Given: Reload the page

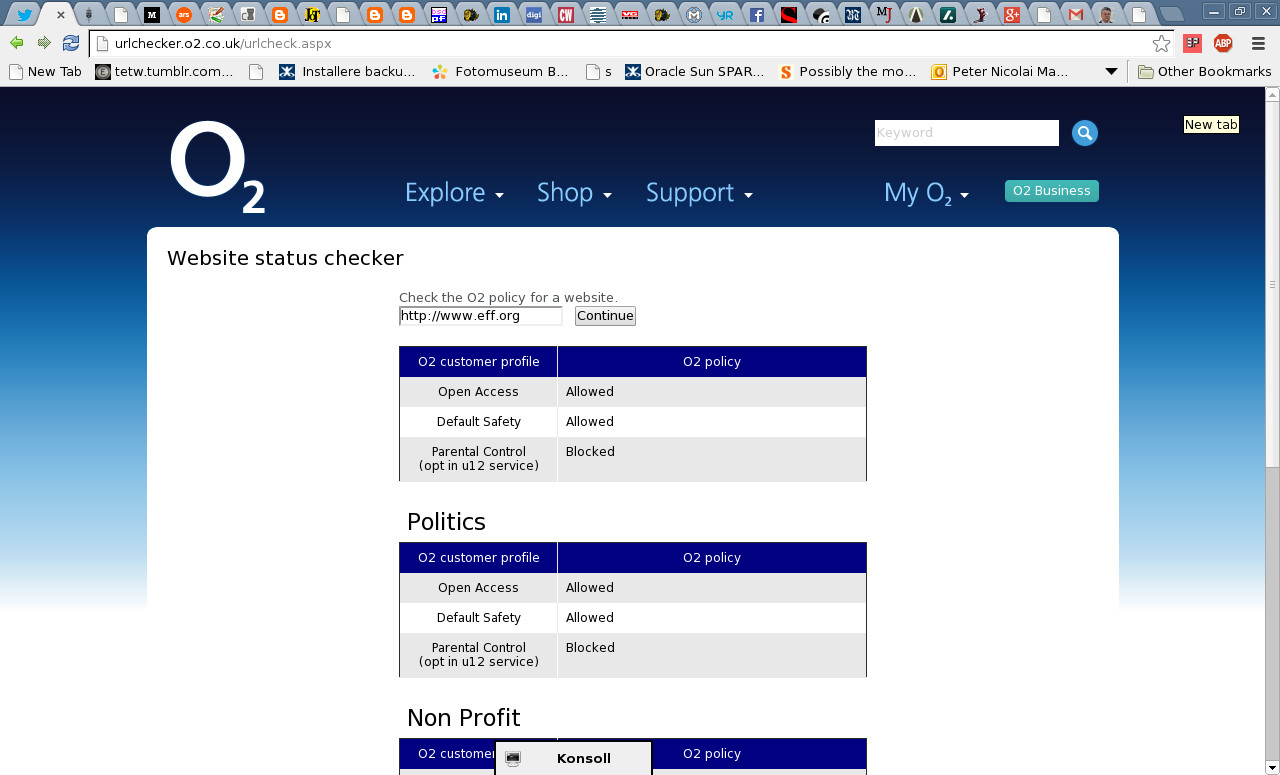Looking at the screenshot, I should coord(71,43).
